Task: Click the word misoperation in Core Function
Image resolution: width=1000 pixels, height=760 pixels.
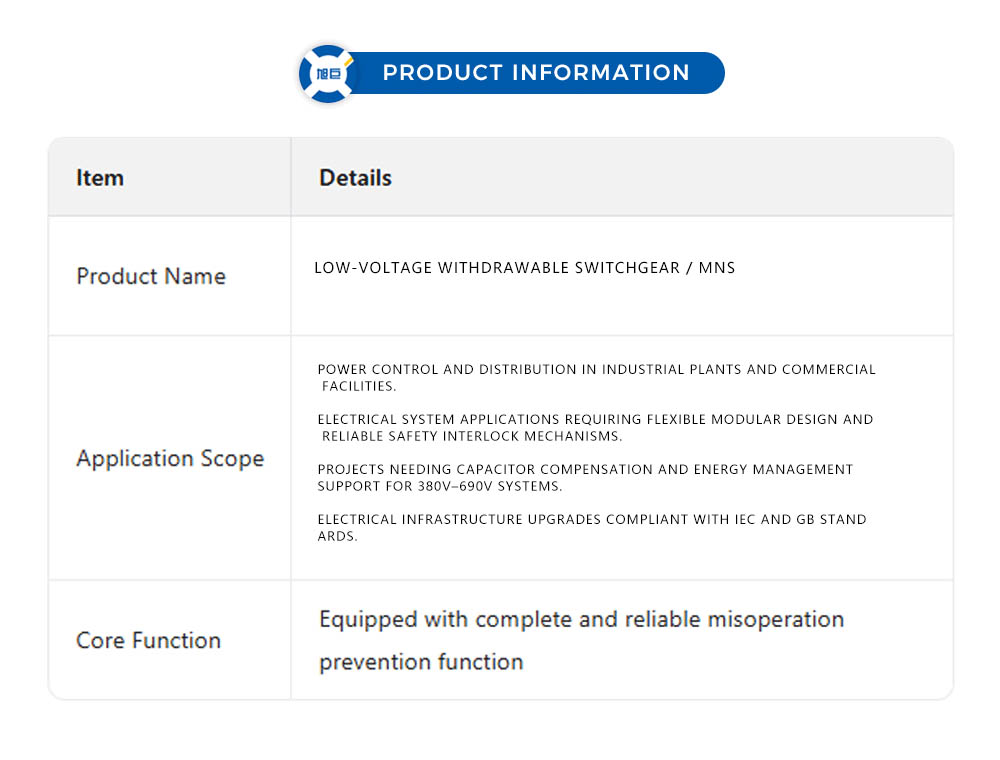Action: point(775,620)
